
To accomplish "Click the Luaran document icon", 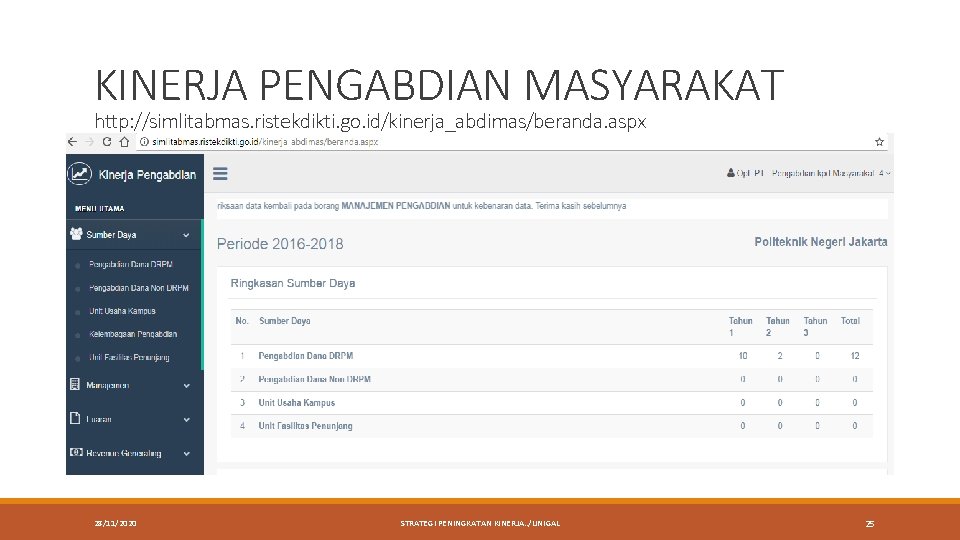I will [x=75, y=418].
